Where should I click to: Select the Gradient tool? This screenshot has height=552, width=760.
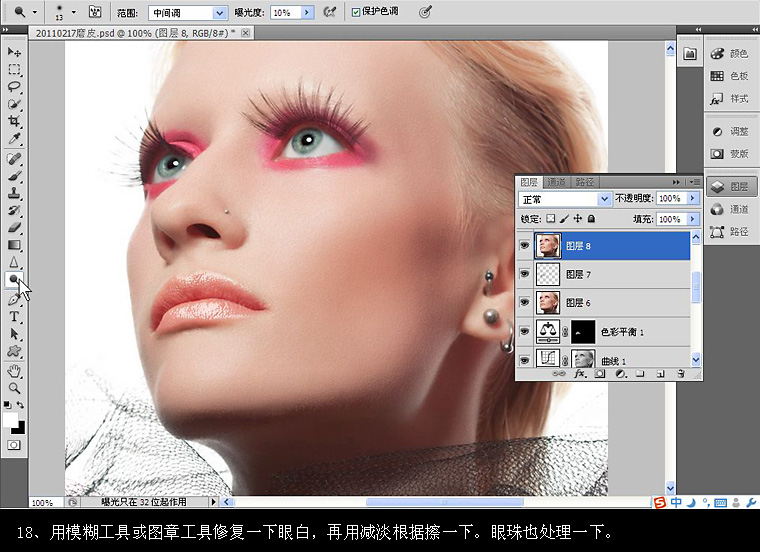click(x=14, y=245)
